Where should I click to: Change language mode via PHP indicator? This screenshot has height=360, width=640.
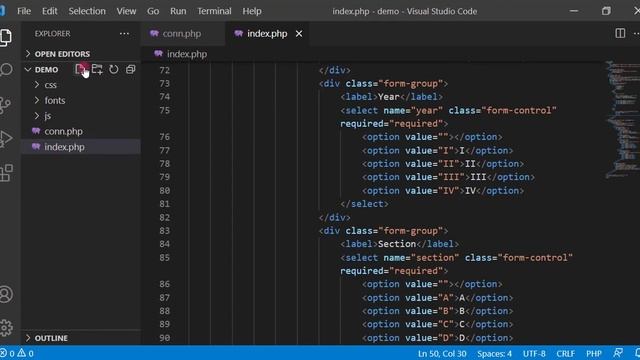click(x=594, y=353)
